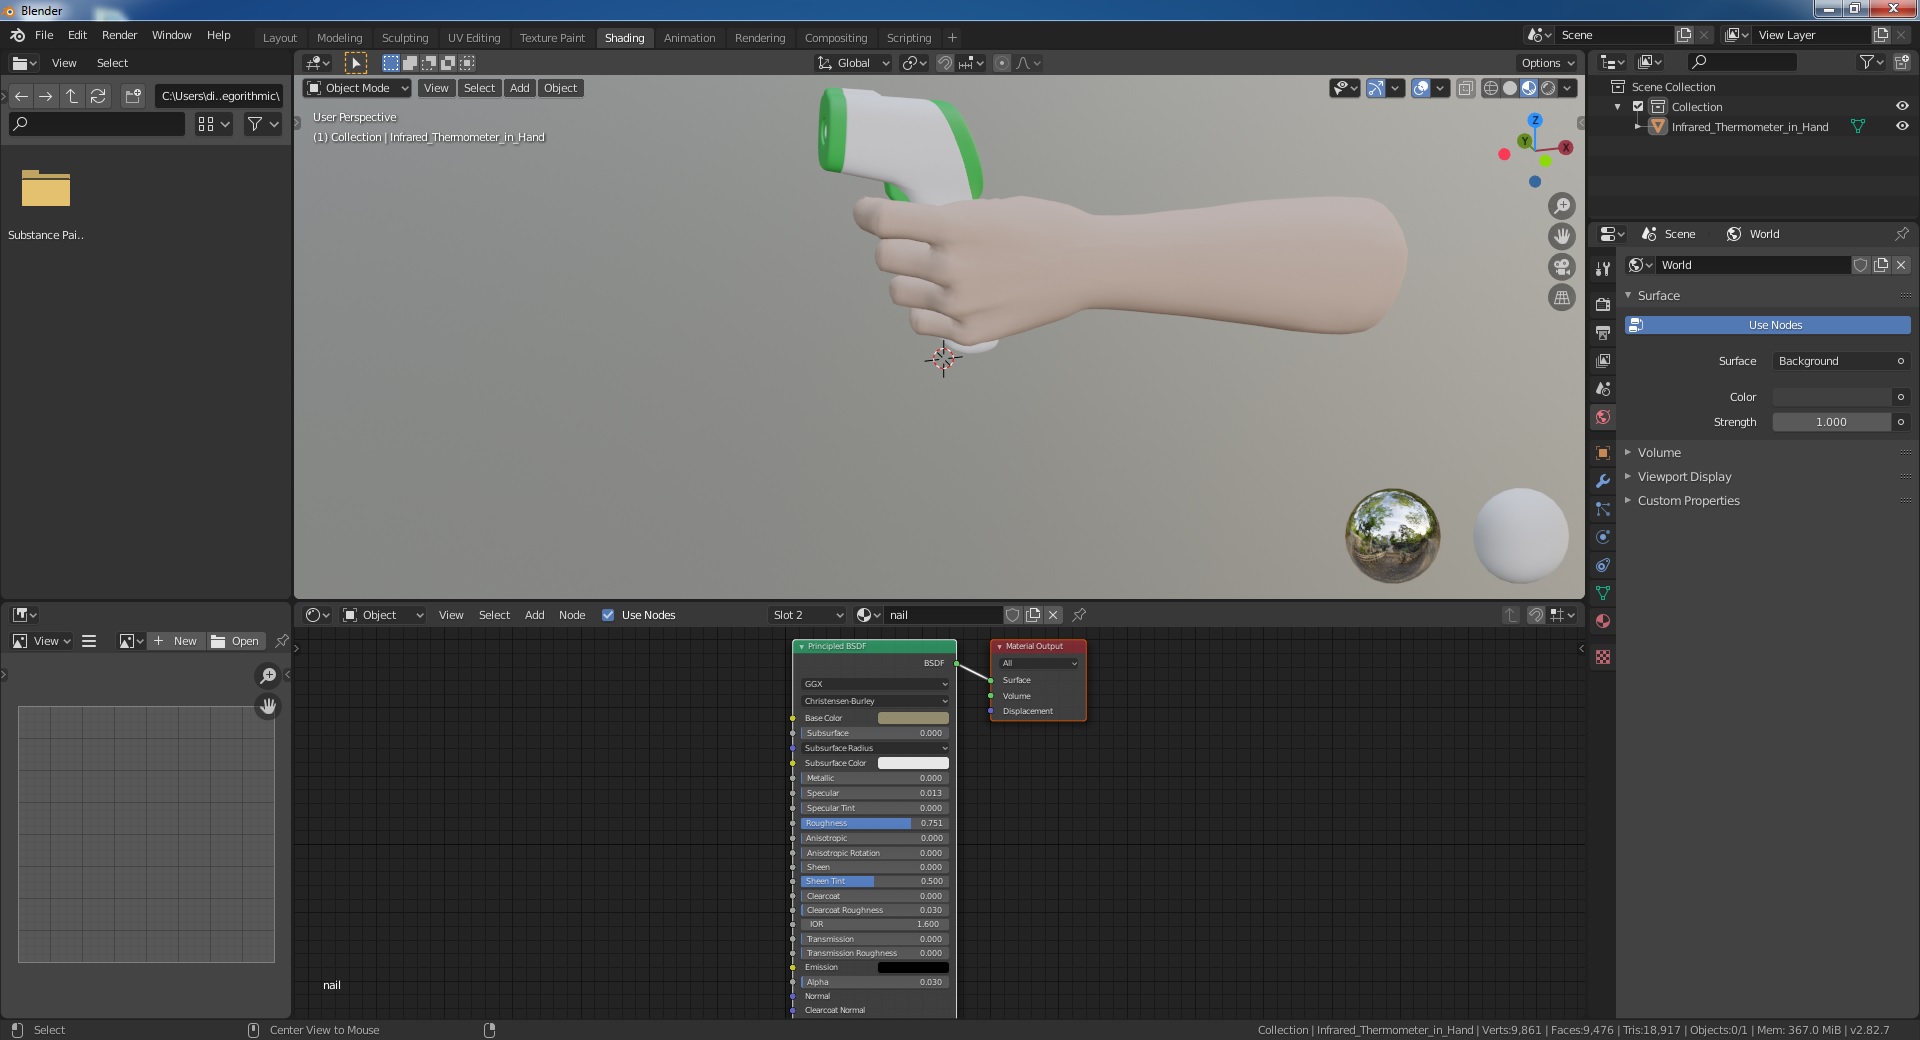Open the Object properties tab

(x=1603, y=453)
